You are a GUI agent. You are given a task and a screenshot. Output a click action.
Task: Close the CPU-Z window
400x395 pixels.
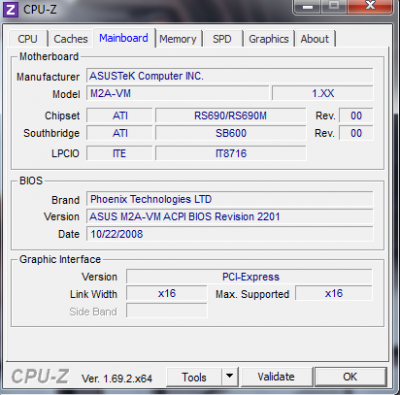pyautogui.click(x=370, y=7)
